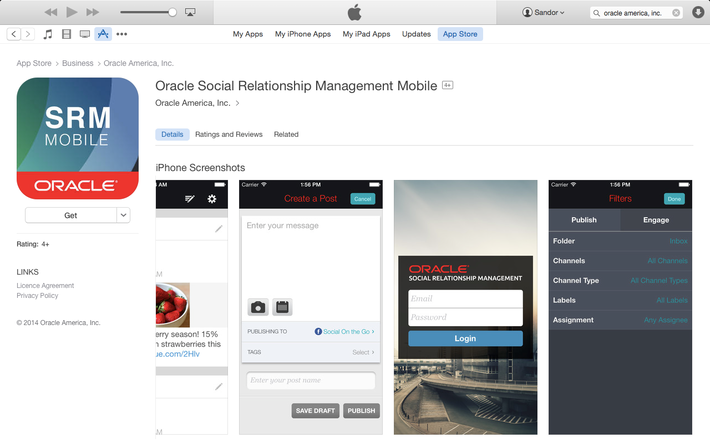This screenshot has width=710, height=443.
Task: Open the My iPhone Apps tab
Action: [x=303, y=34]
